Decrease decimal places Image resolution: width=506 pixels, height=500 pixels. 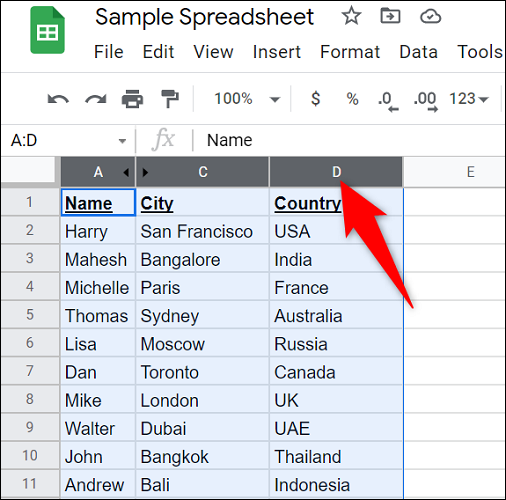(388, 101)
